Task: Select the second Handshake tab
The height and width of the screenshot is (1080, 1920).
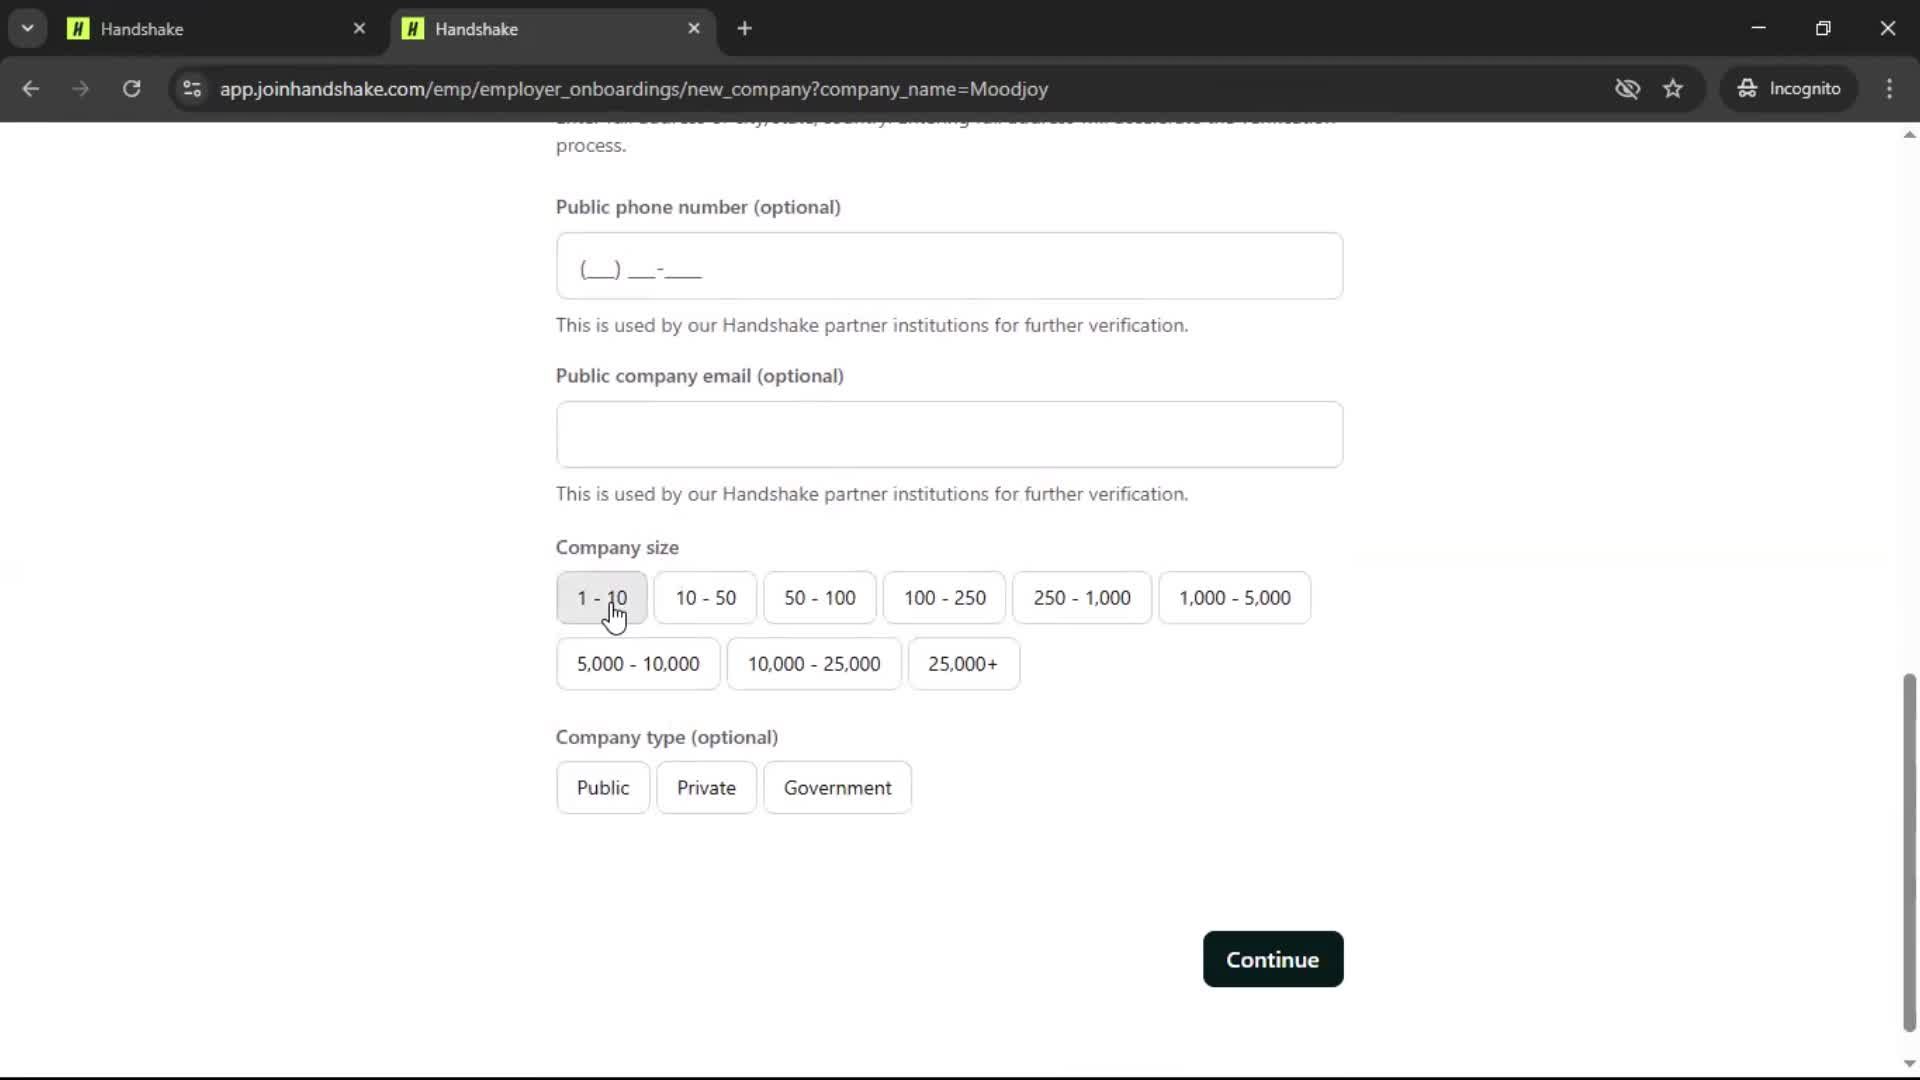Action: pyautogui.click(x=553, y=29)
